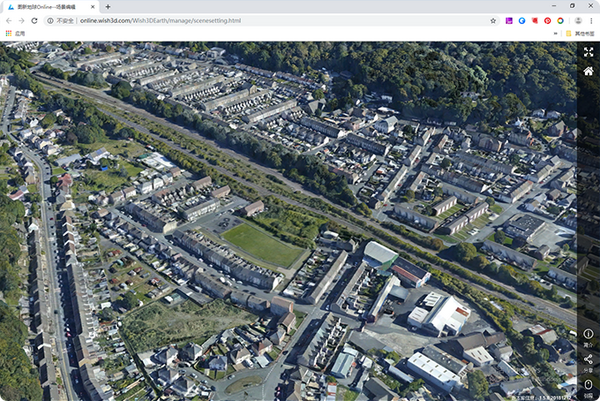
Task: Bookmark this page with the star icon
Action: click(493, 21)
